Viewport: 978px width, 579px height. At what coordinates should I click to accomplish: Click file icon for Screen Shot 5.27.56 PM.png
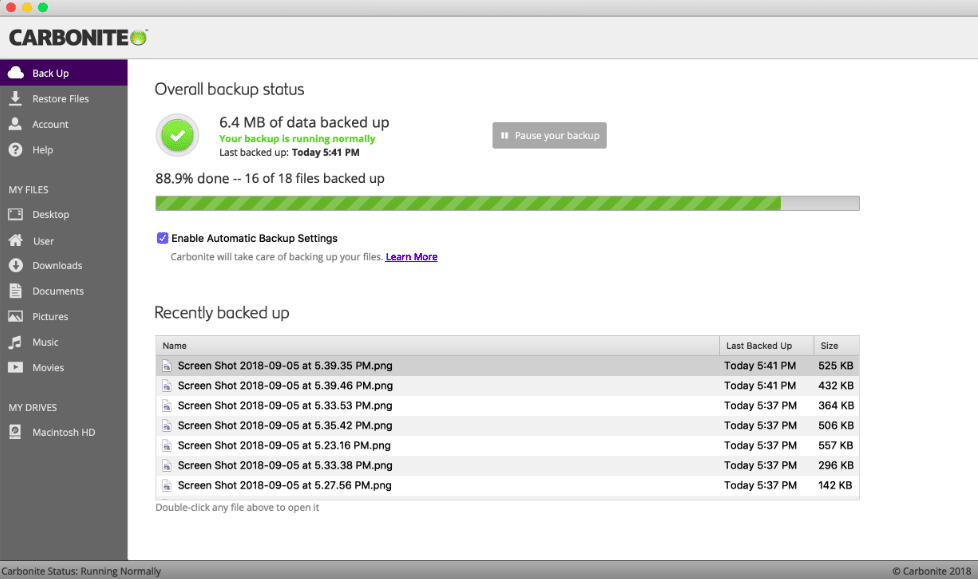(167, 485)
